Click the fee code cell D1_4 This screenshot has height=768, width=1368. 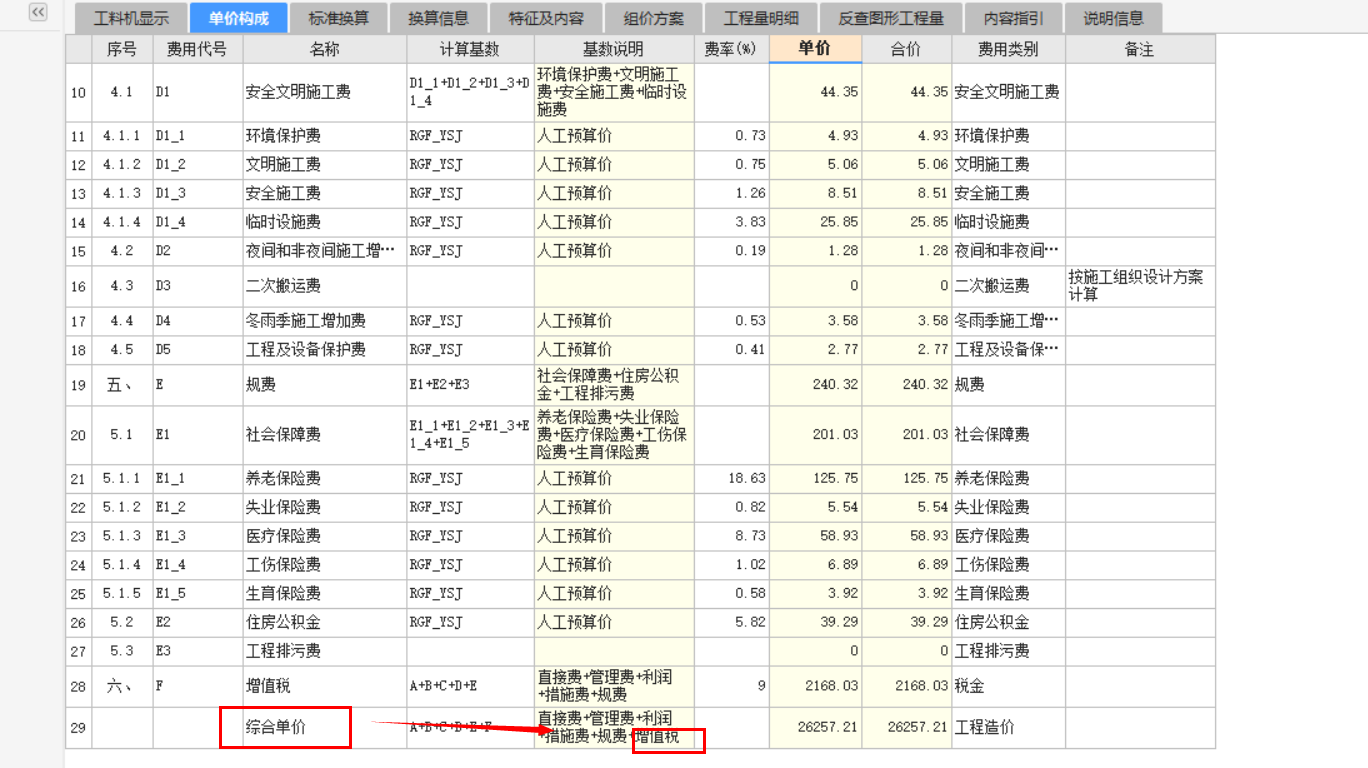197,222
